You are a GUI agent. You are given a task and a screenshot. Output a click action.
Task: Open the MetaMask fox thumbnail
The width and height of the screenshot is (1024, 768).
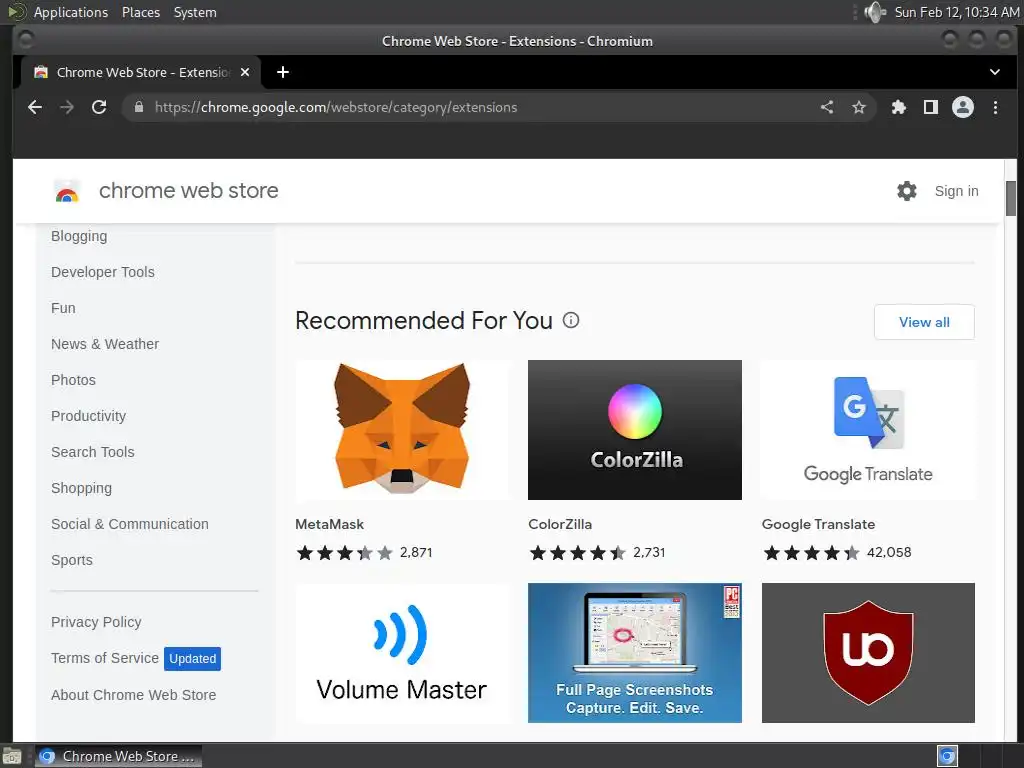402,430
